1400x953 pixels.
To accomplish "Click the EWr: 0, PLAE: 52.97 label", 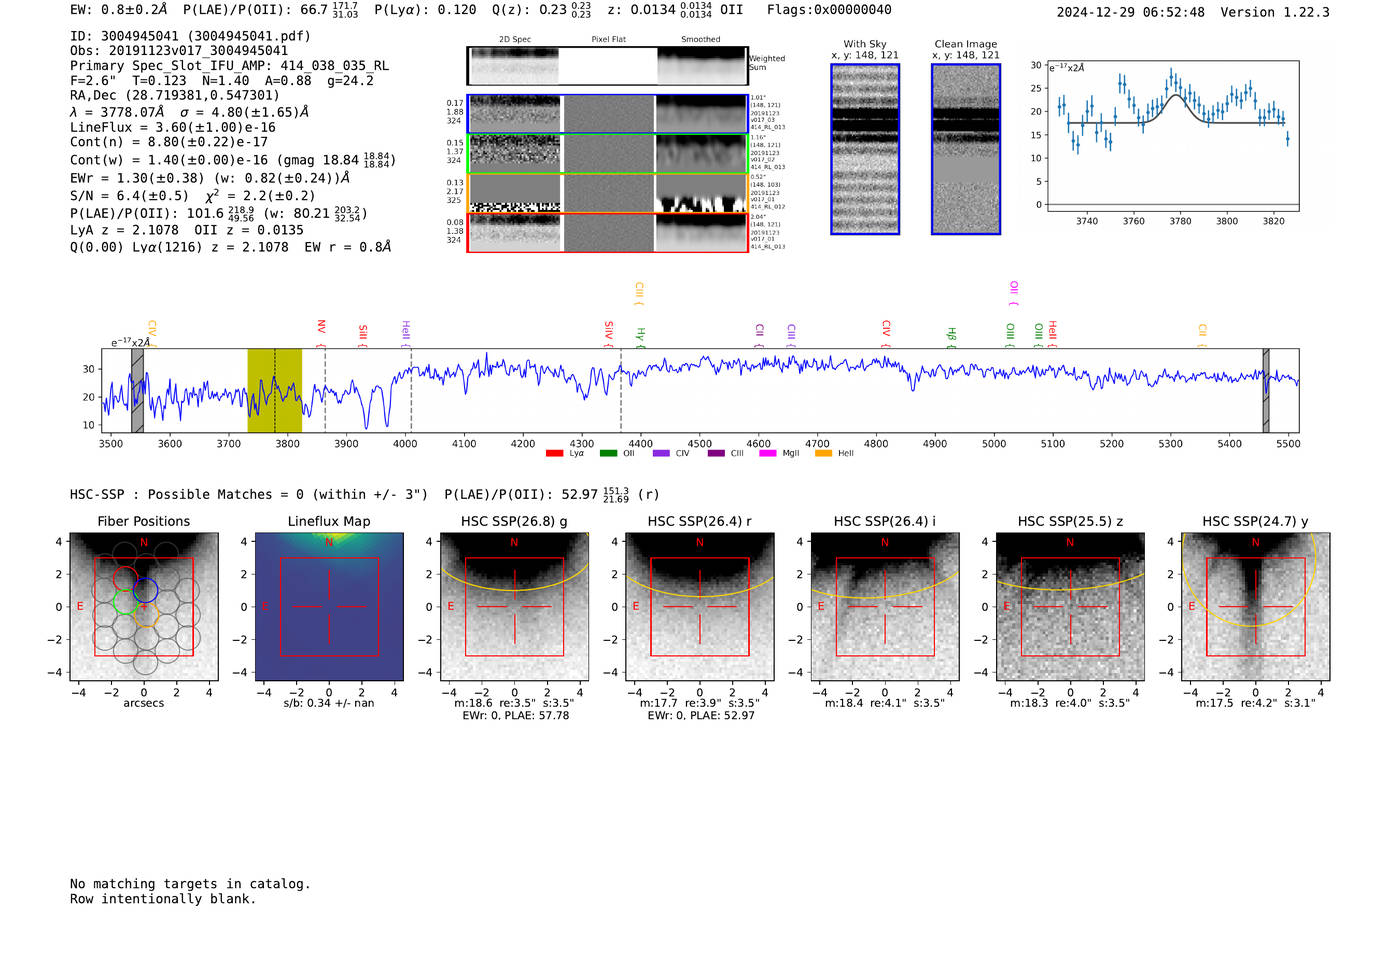I will [699, 716].
